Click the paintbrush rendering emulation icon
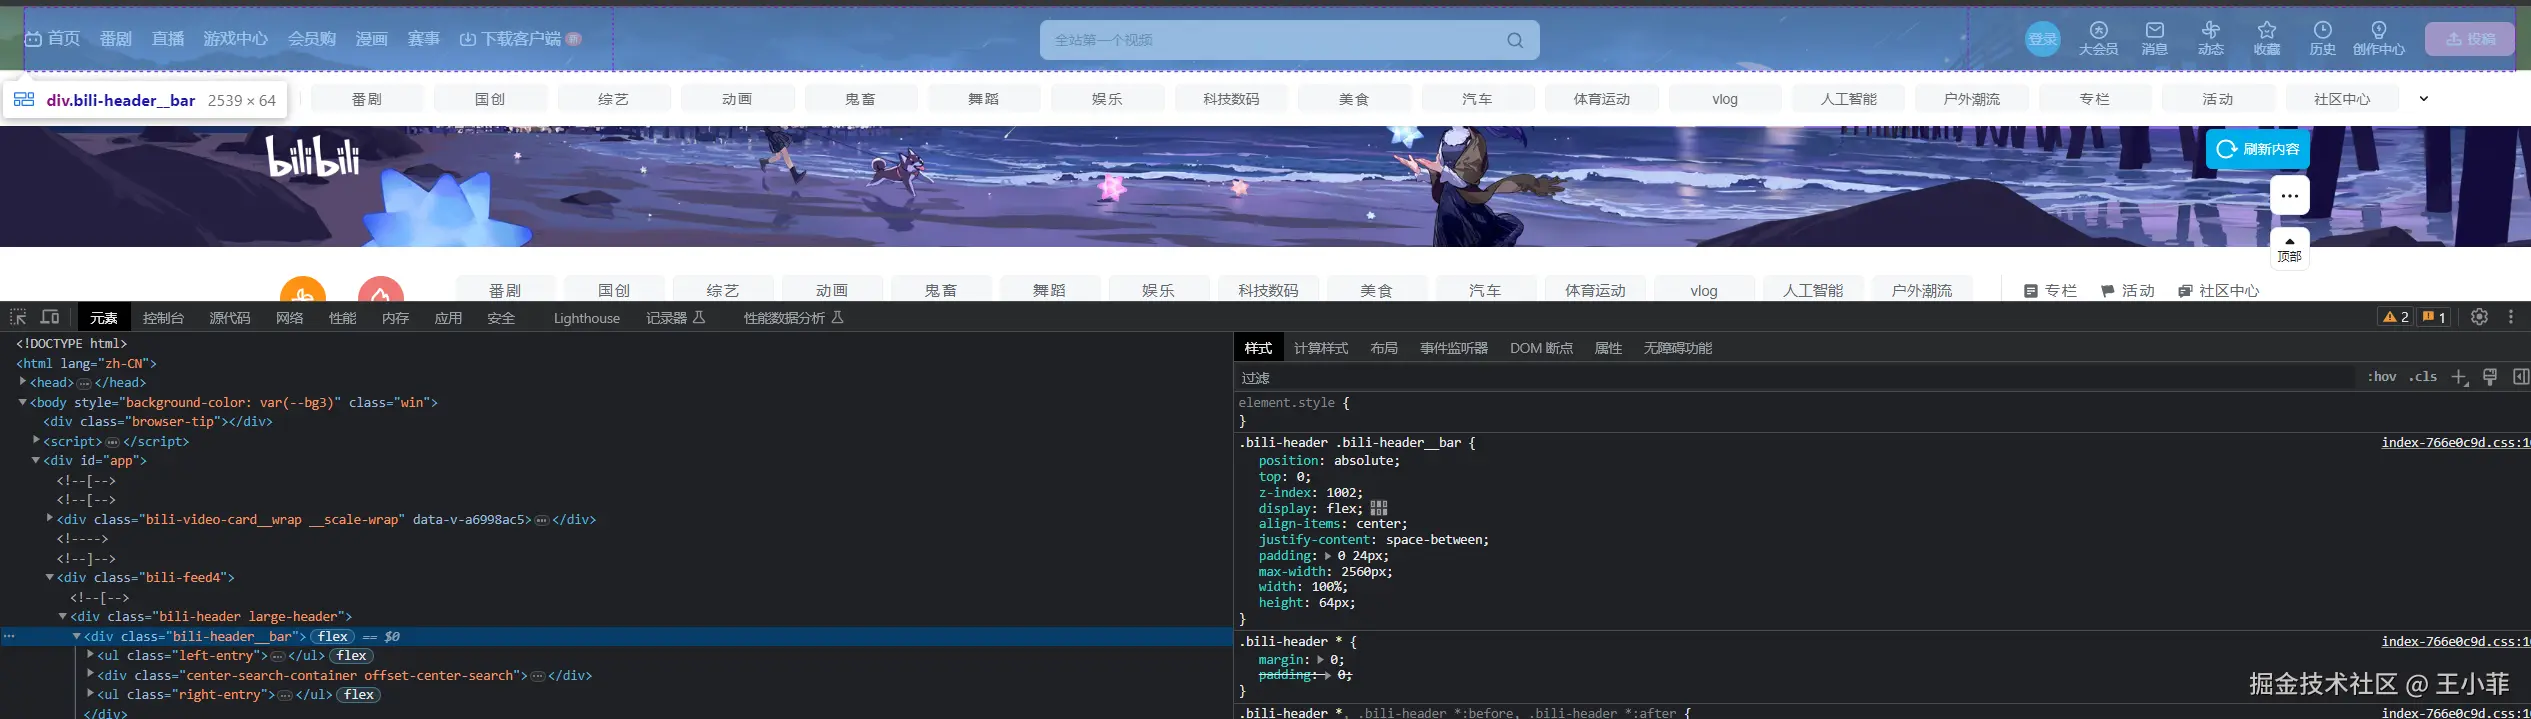This screenshot has height=719, width=2531. pos(2490,377)
